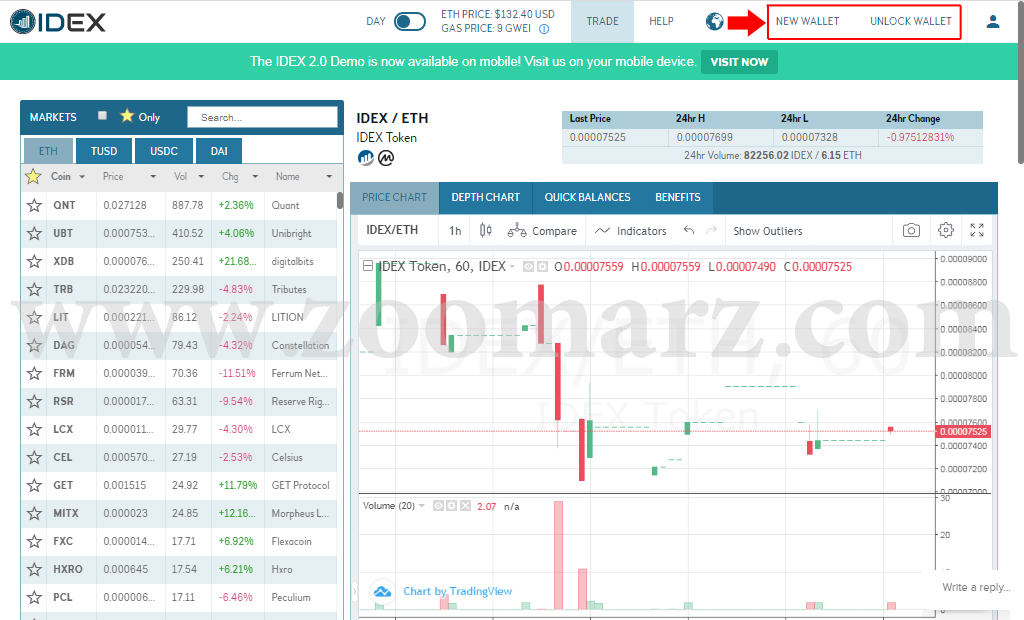Click the current price label 0.00007525 on axis

click(963, 431)
